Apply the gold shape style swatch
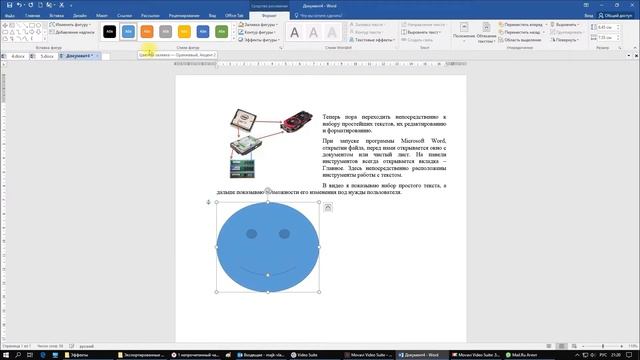640x360 pixels. pyautogui.click(x=184, y=31)
